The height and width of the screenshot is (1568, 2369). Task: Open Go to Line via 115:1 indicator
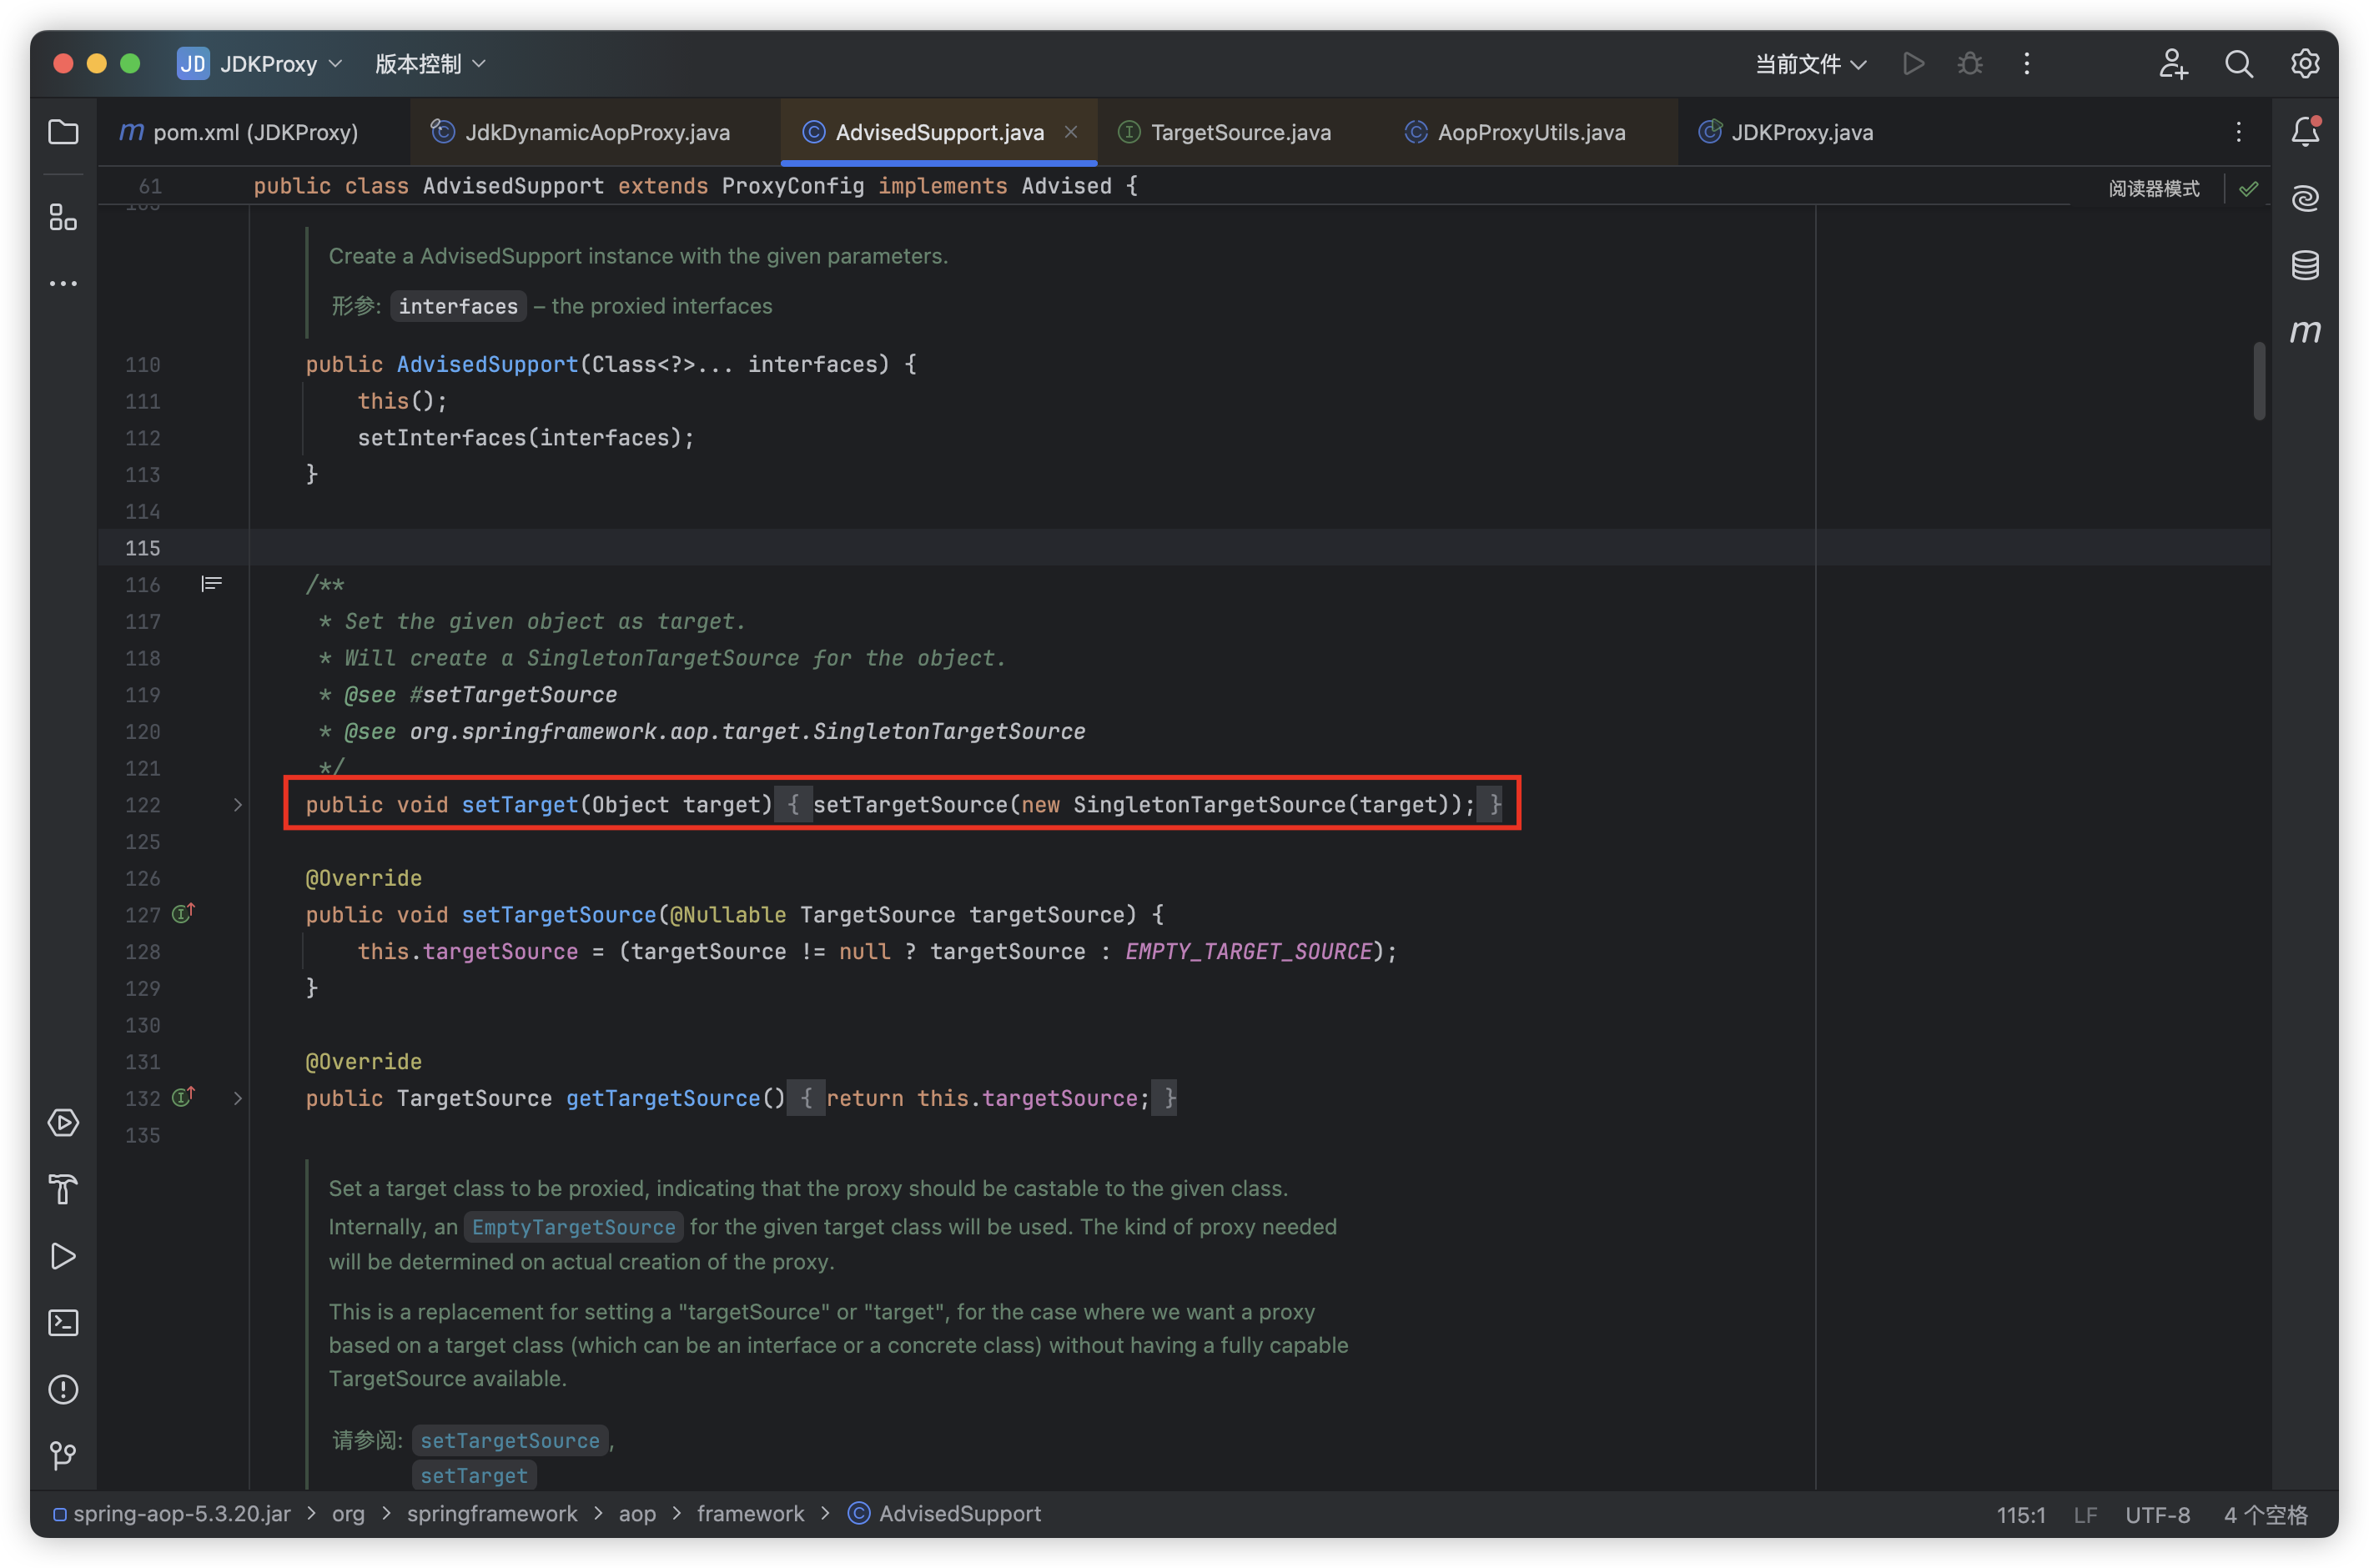2020,1515
